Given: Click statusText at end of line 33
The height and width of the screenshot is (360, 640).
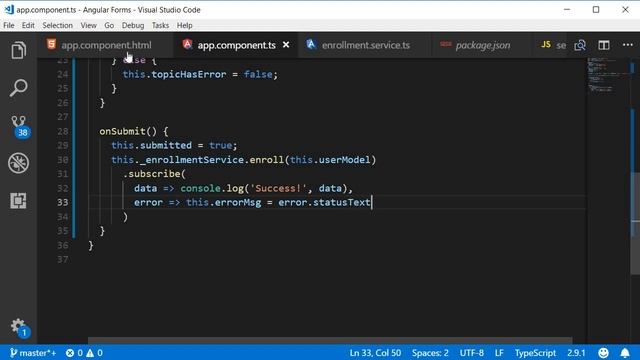Looking at the screenshot, I should tap(342, 202).
